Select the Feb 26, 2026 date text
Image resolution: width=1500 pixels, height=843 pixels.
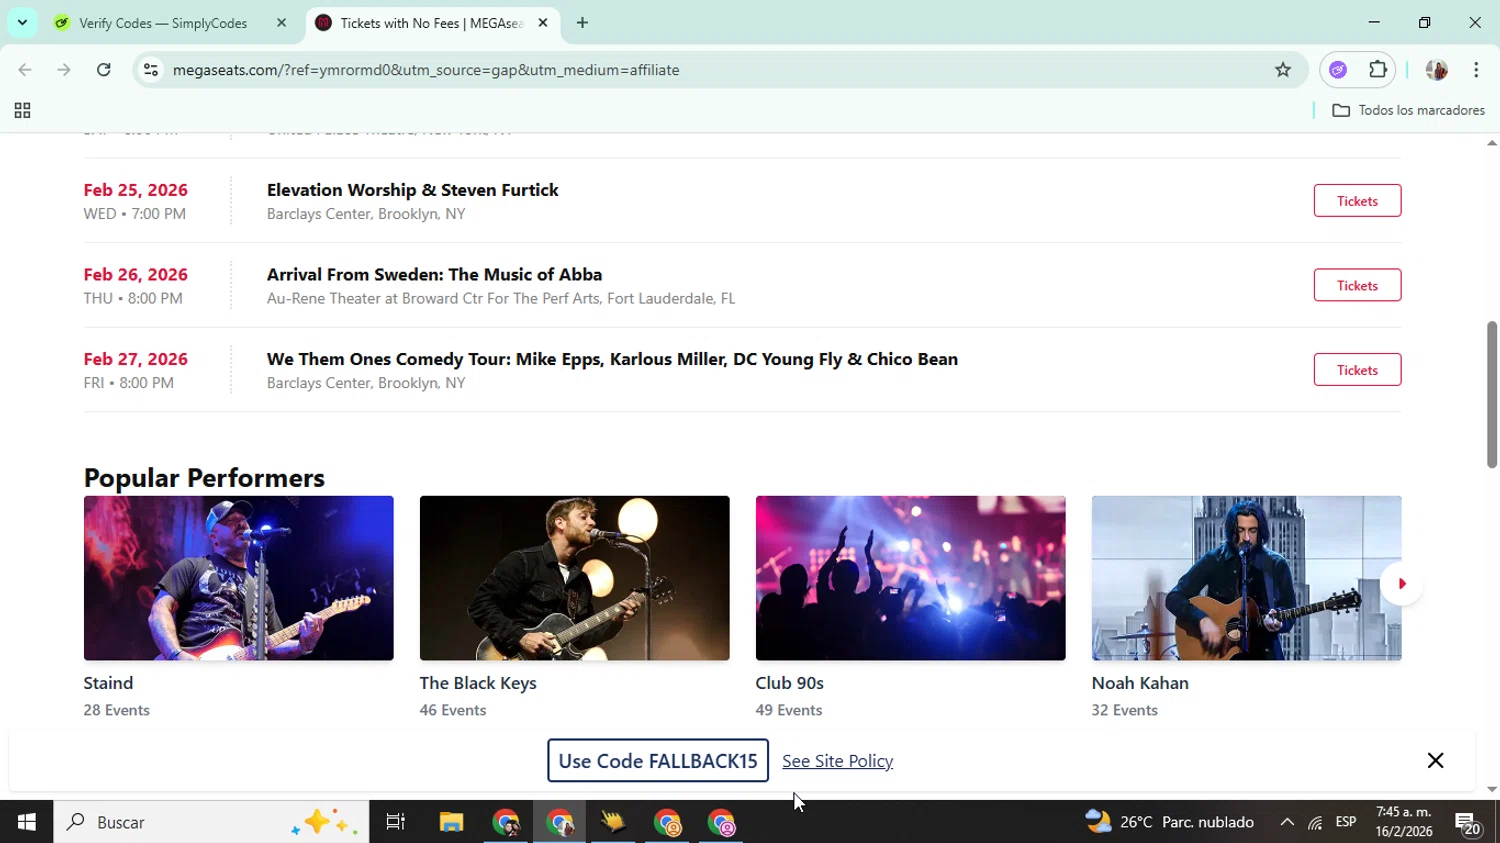136,275
